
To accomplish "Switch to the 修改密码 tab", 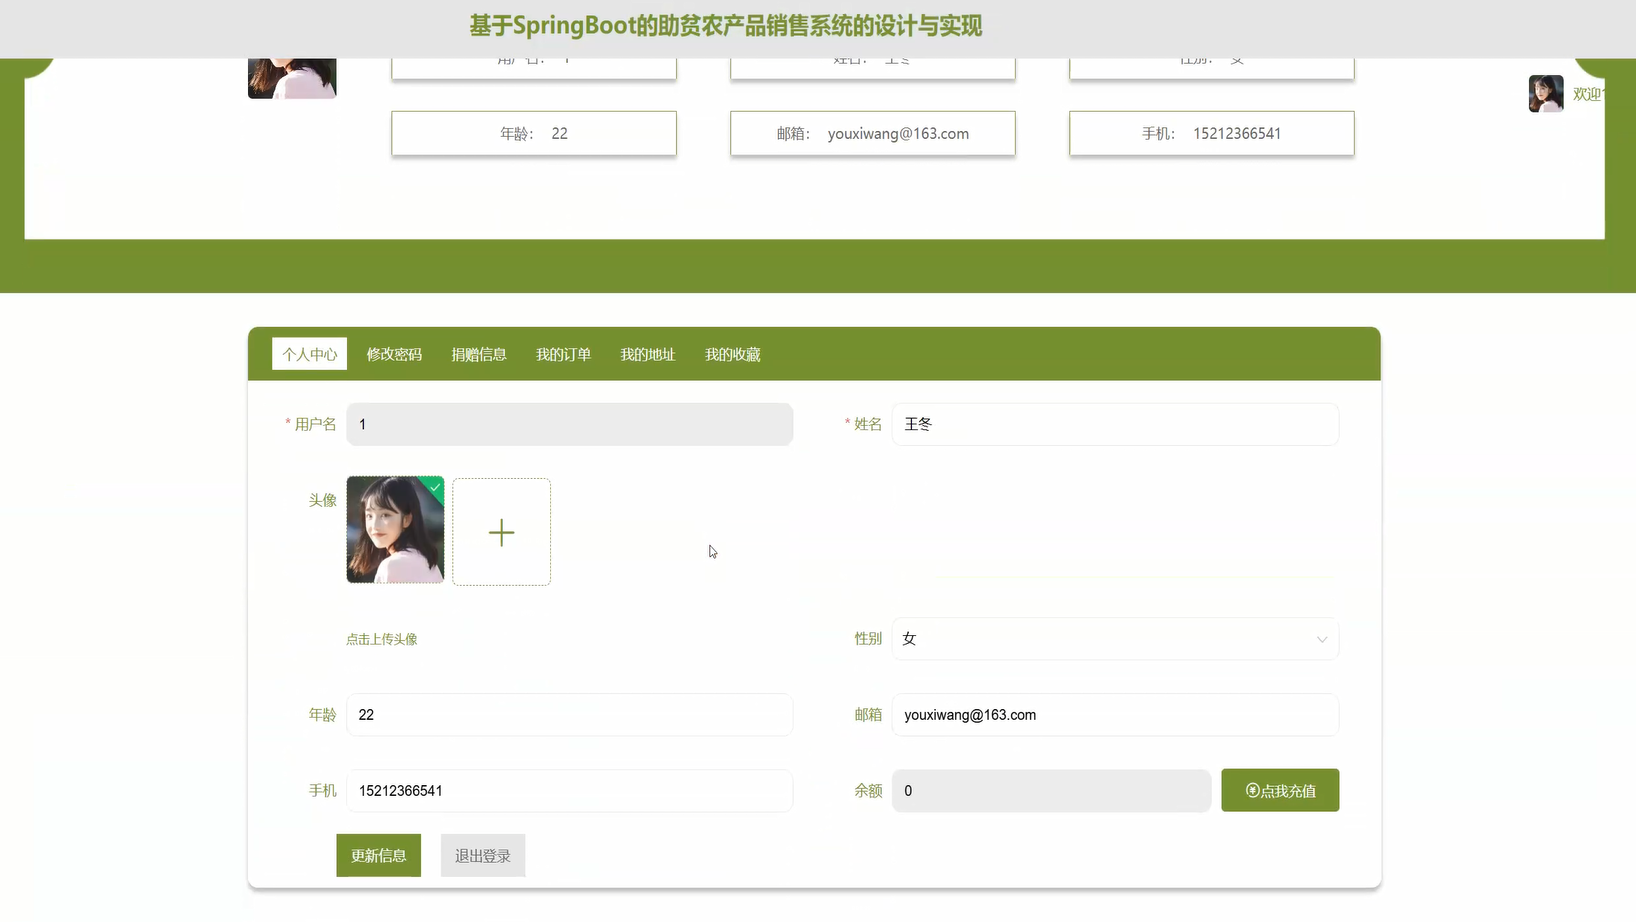I will (394, 353).
